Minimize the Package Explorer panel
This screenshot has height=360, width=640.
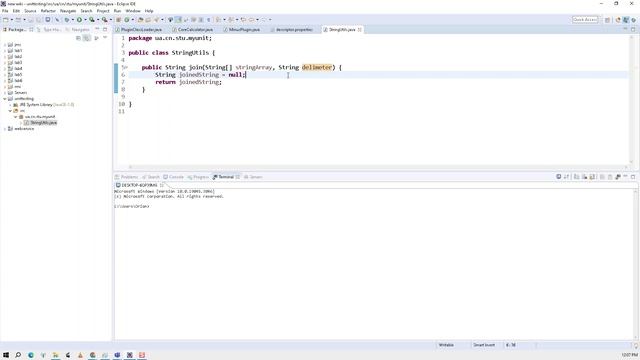[x=97, y=29]
